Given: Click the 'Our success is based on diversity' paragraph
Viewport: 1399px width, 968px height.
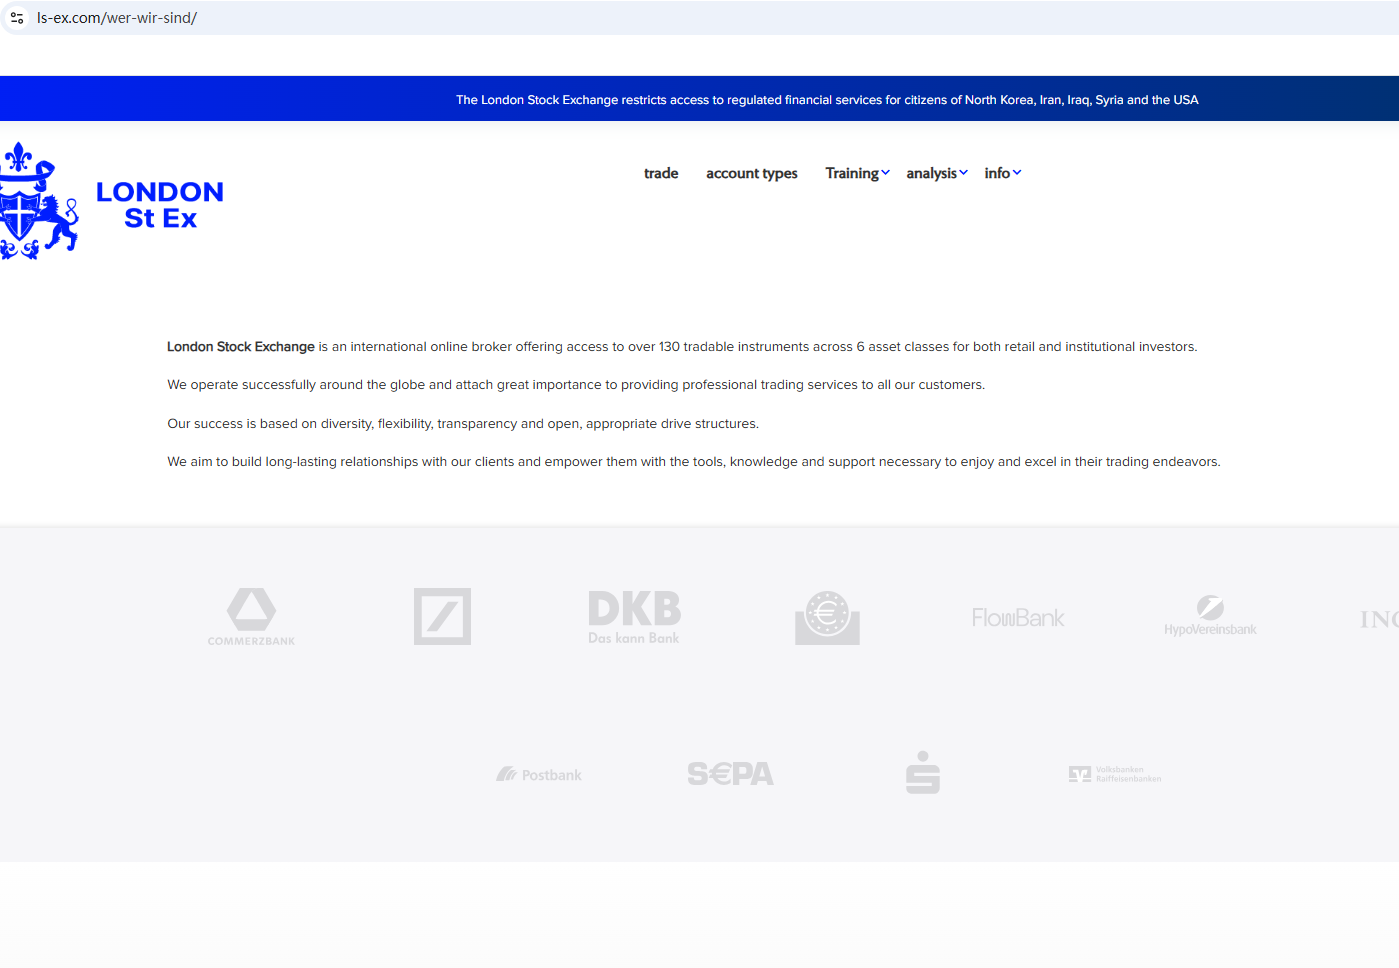Looking at the screenshot, I should (463, 424).
